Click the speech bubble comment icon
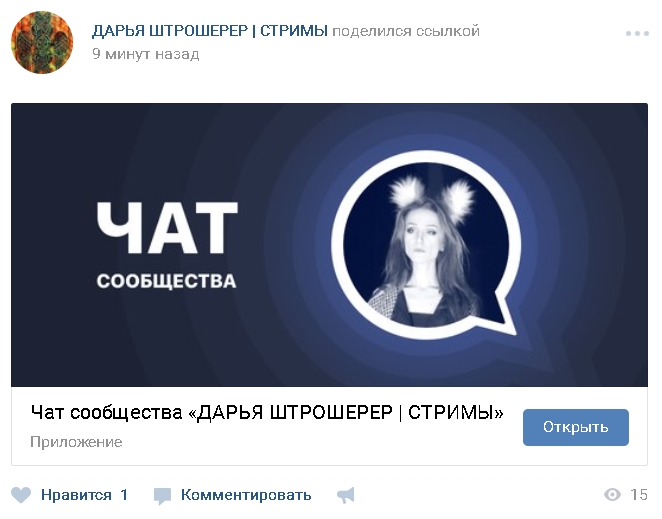Image resolution: width=662 pixels, height=519 pixels. 163,496
